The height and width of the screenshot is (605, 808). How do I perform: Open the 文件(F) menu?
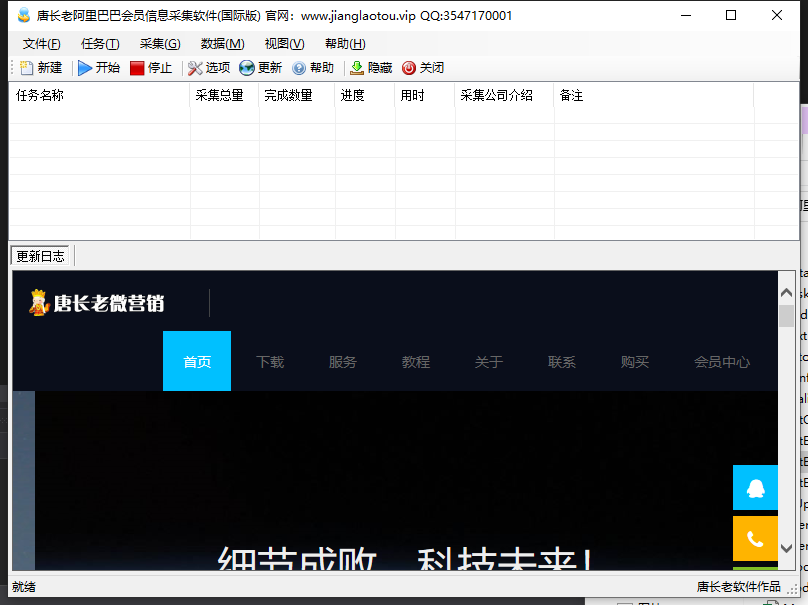[x=41, y=44]
